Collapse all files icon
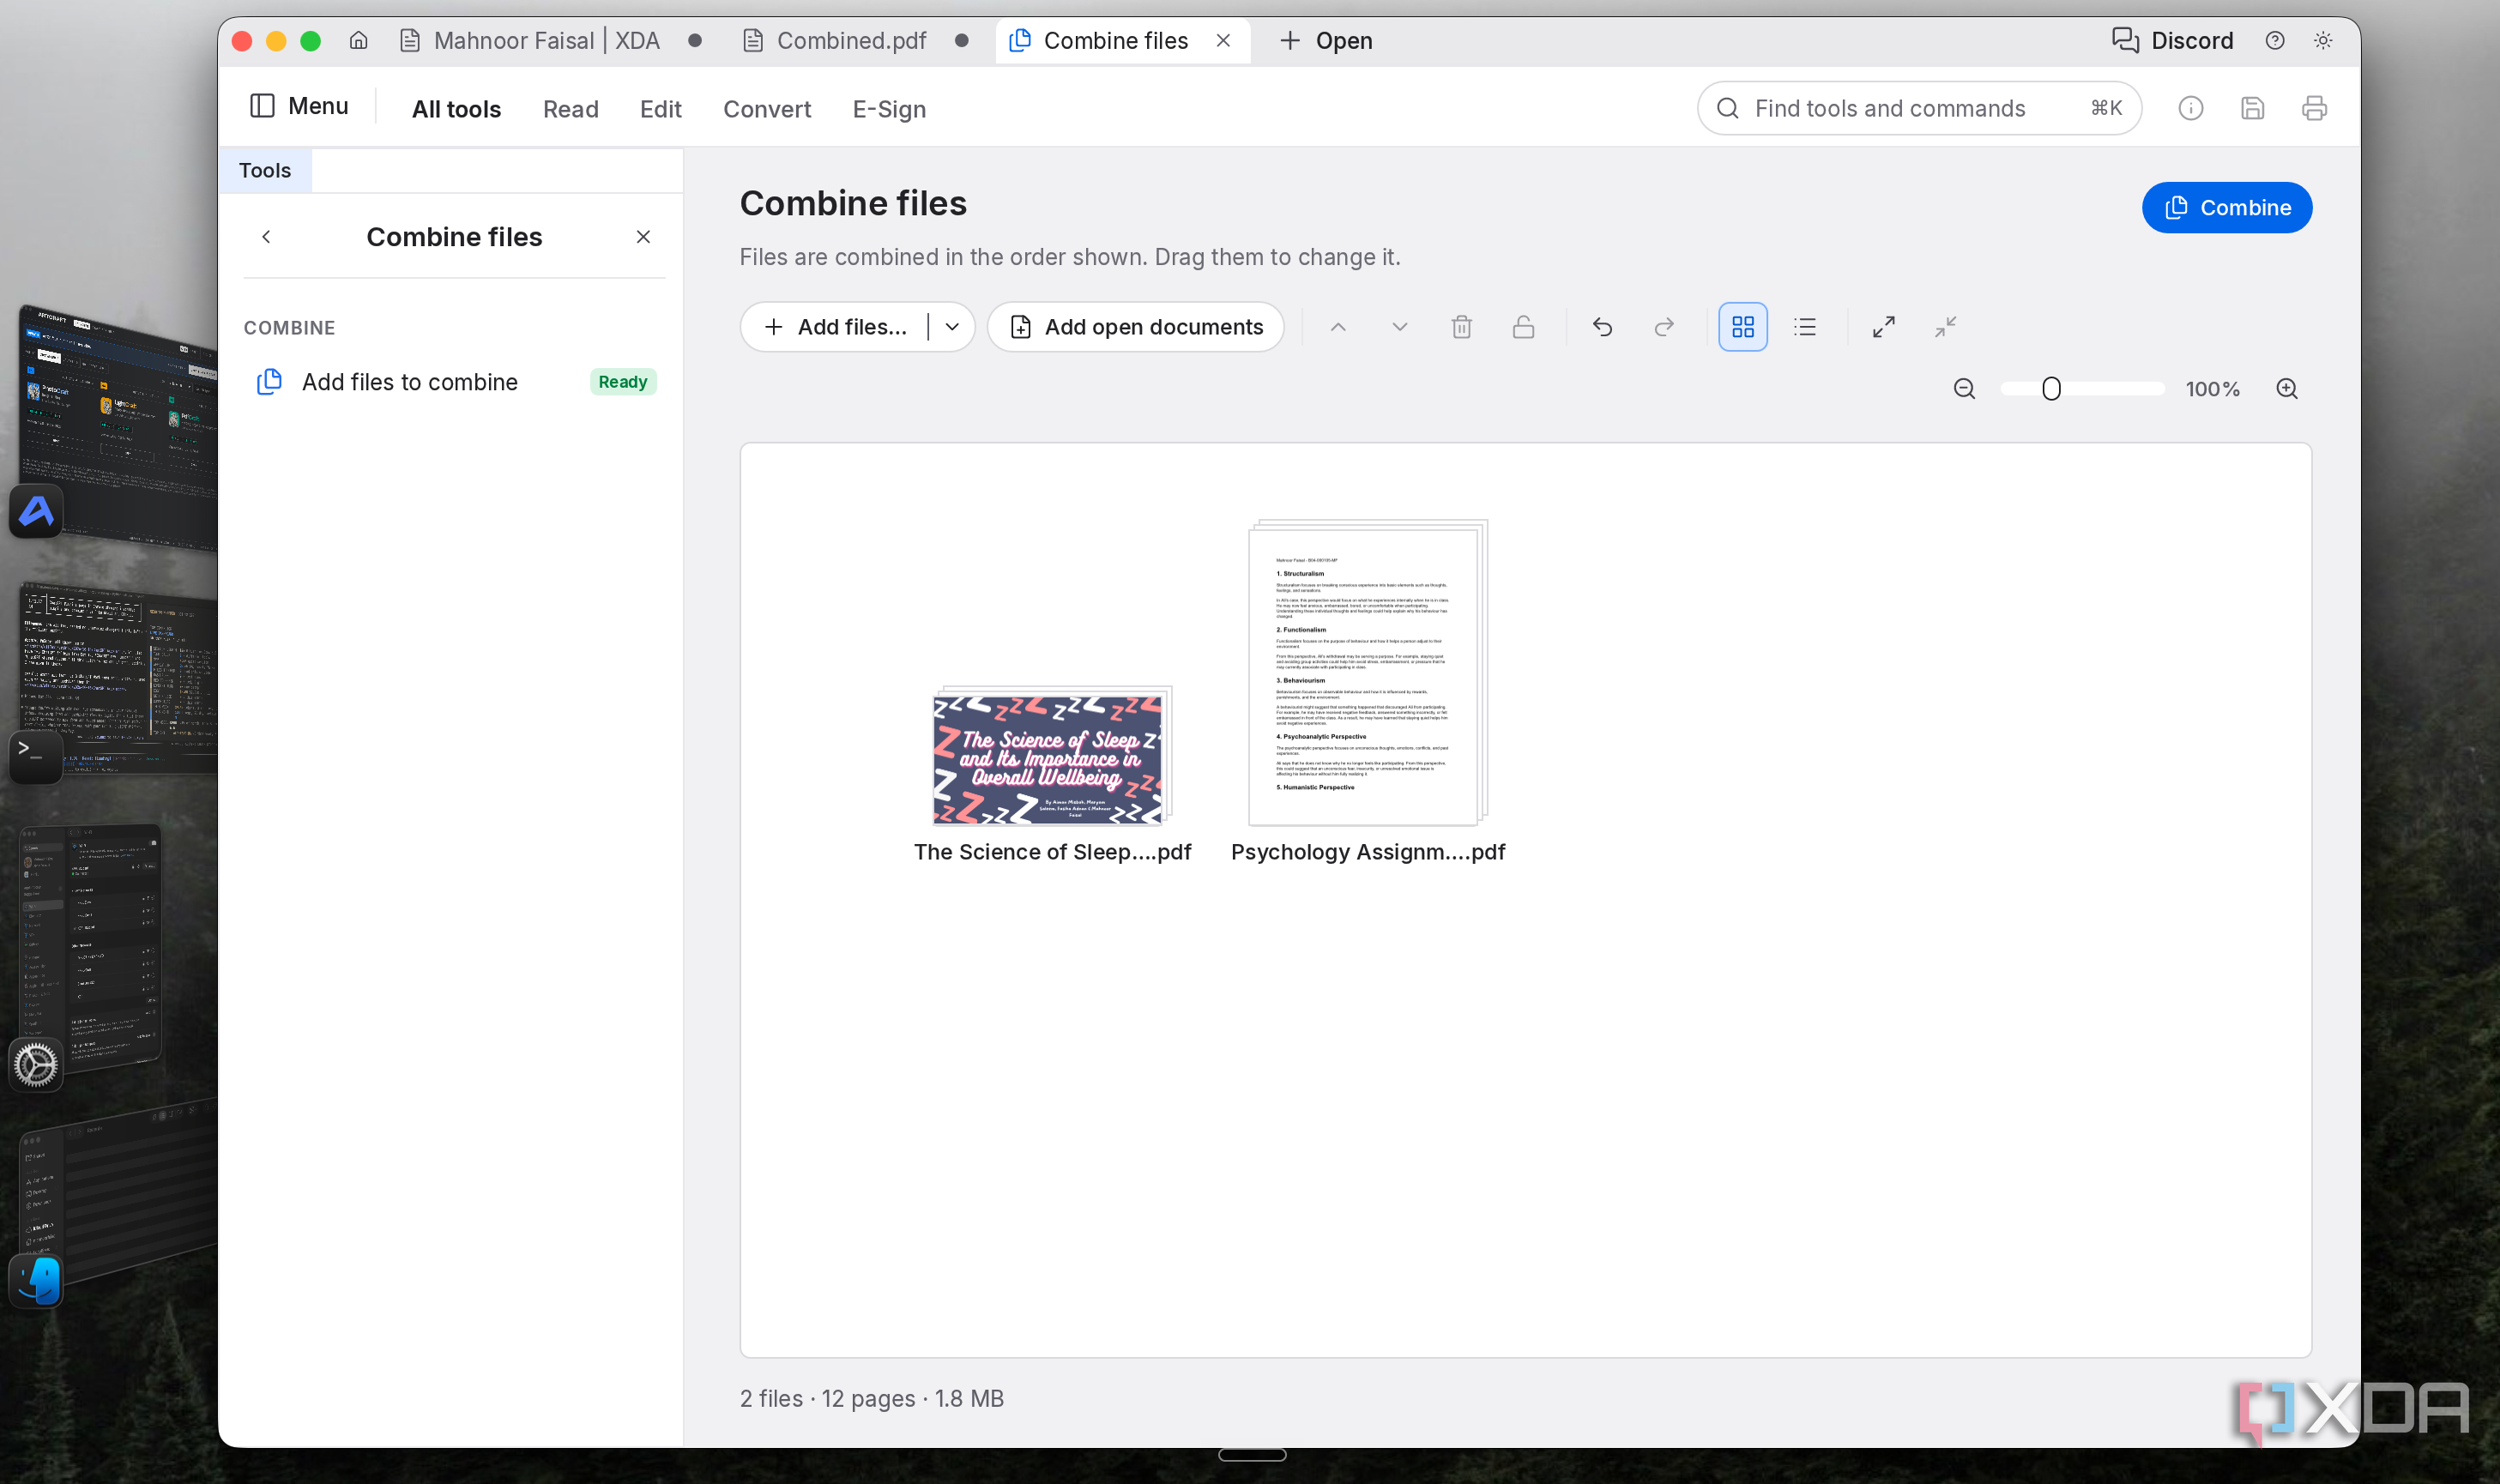 coord(1945,327)
